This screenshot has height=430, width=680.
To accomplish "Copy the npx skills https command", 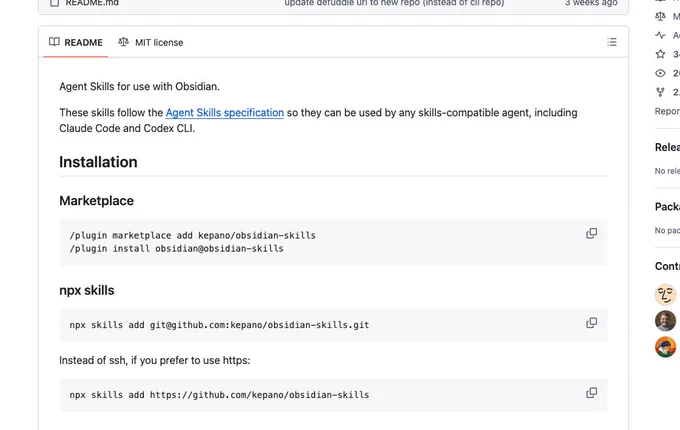I will pyautogui.click(x=592, y=393).
